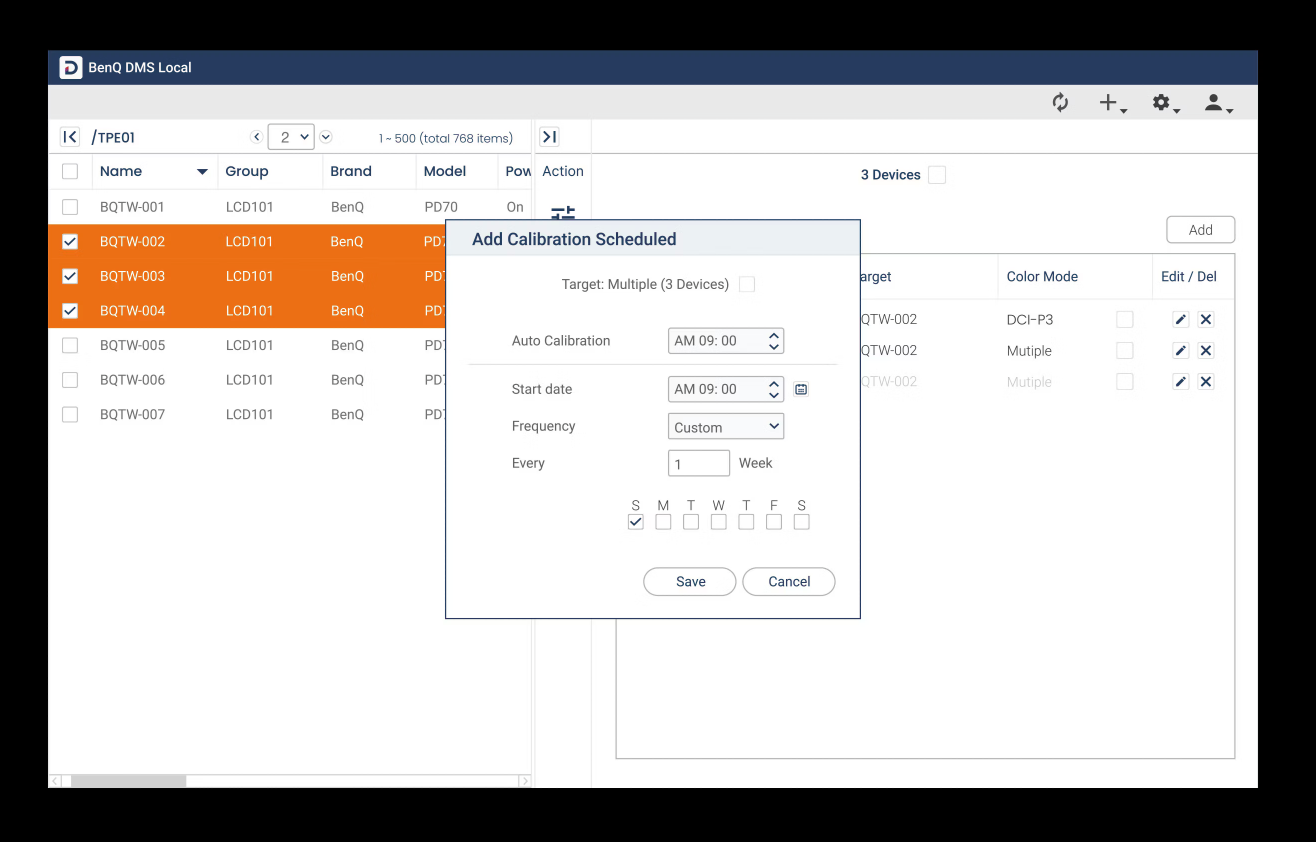Click the Brand column header
This screenshot has width=1316, height=842.
tap(351, 172)
